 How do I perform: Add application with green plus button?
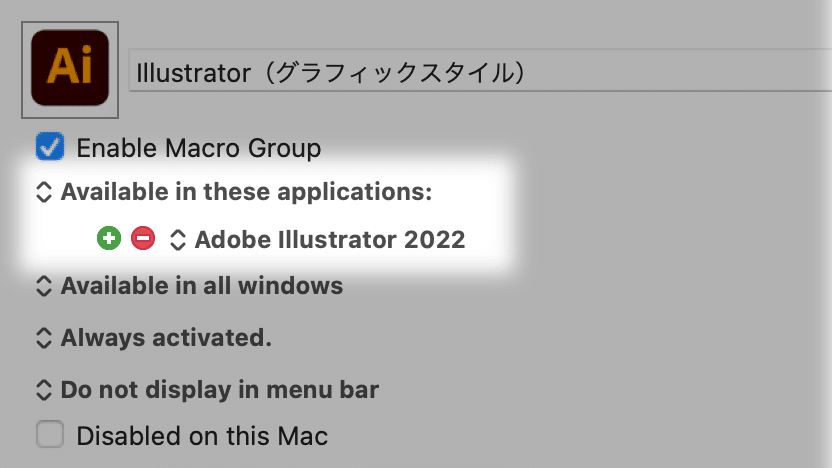click(x=109, y=238)
